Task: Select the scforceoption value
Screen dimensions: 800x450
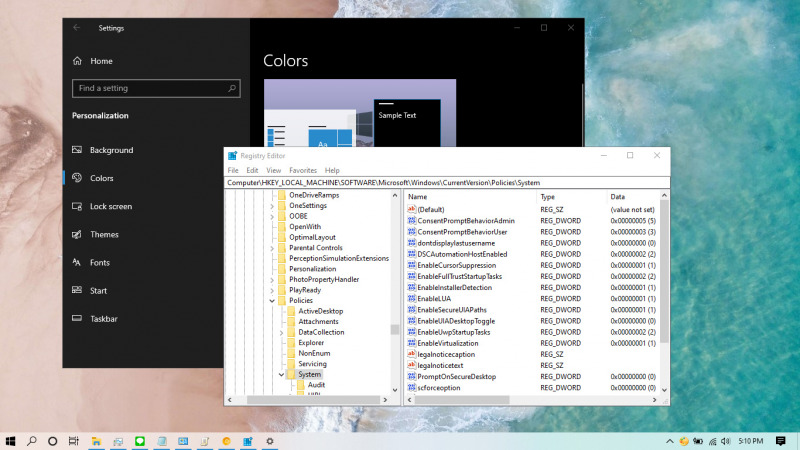Action: 439,388
